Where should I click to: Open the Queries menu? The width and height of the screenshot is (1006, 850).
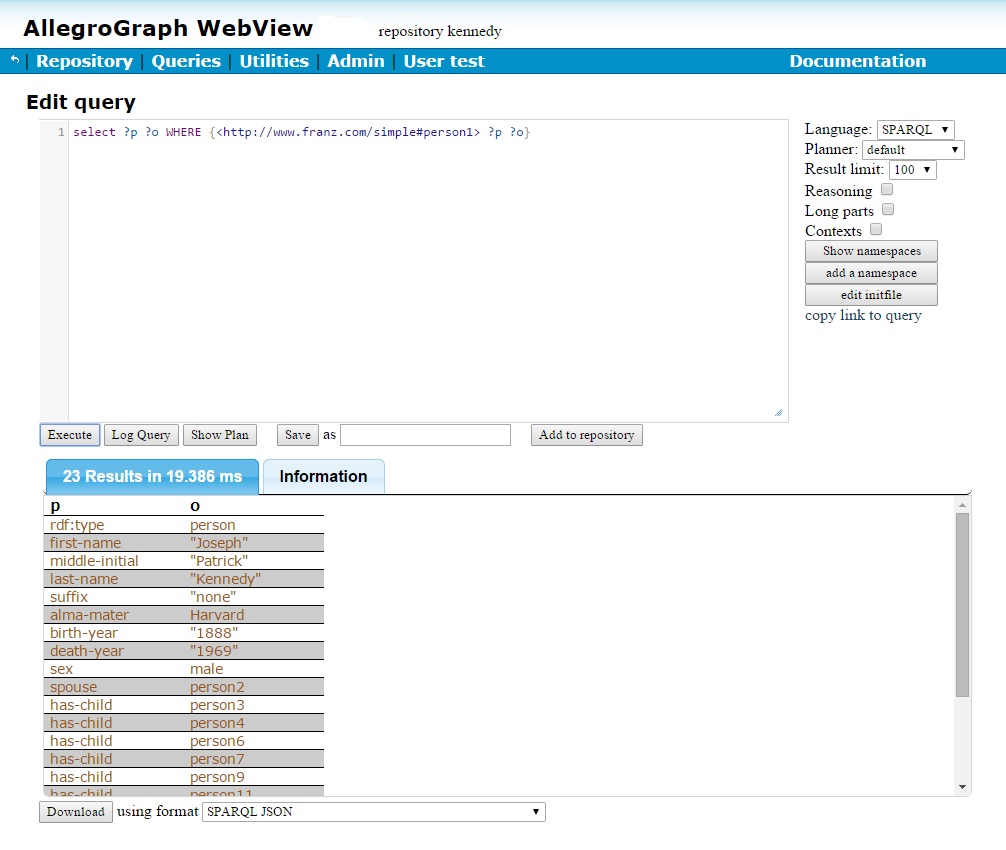coord(186,61)
